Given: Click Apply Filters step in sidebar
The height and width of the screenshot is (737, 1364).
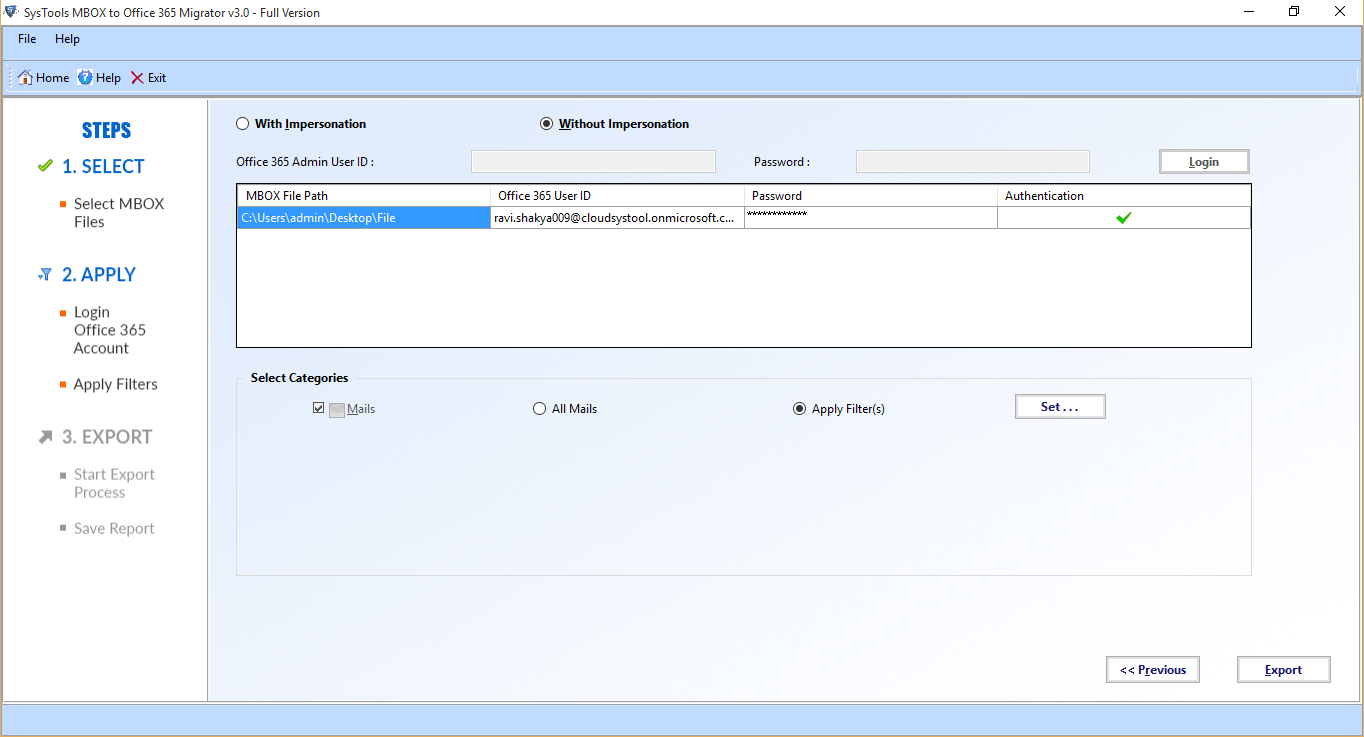Looking at the screenshot, I should tap(115, 384).
